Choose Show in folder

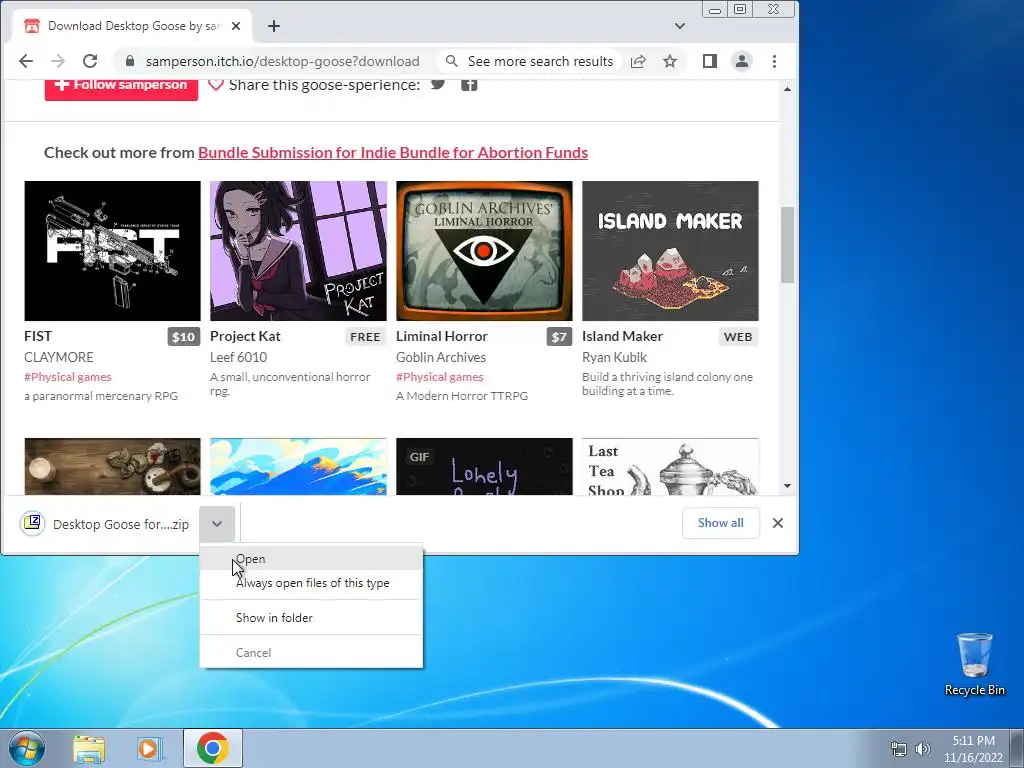coord(312,618)
